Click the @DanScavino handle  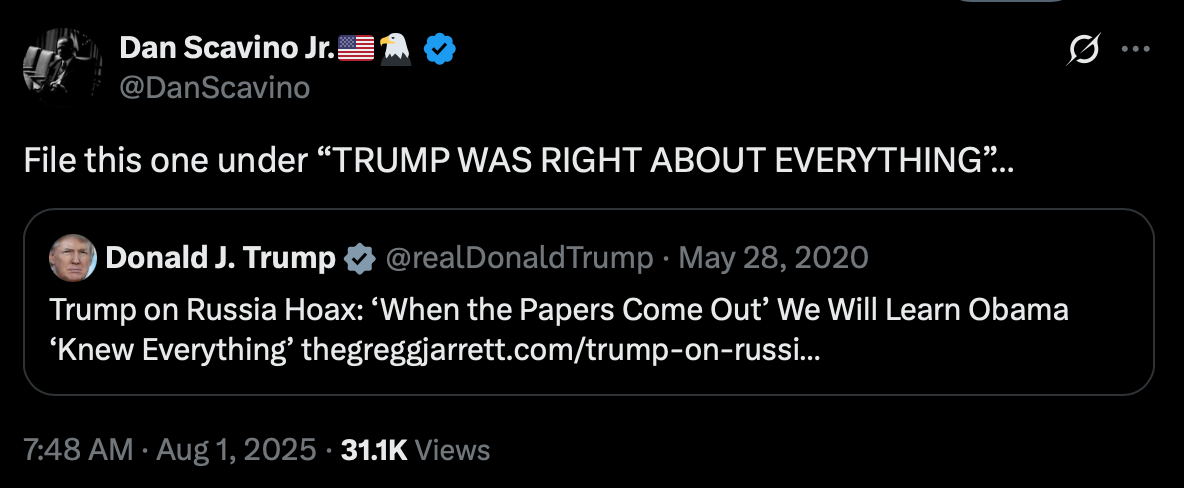[214, 88]
